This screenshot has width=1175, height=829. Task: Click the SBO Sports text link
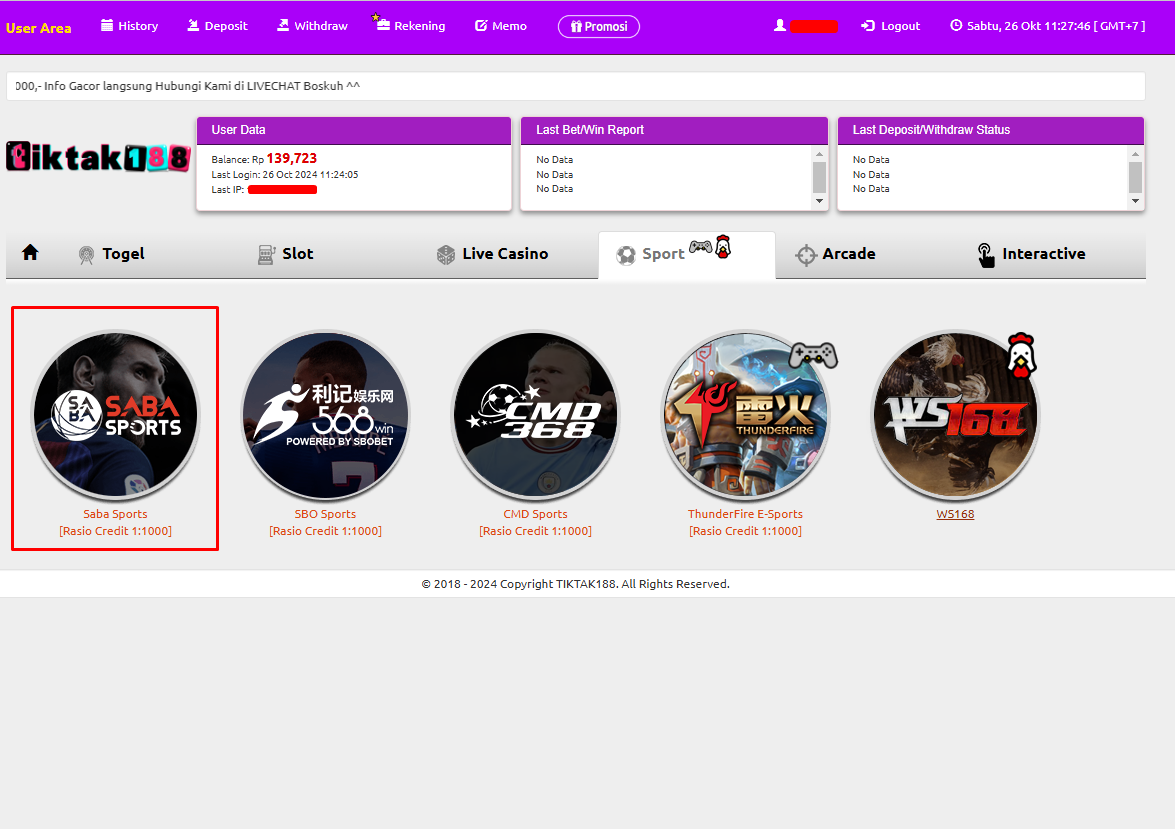325,514
